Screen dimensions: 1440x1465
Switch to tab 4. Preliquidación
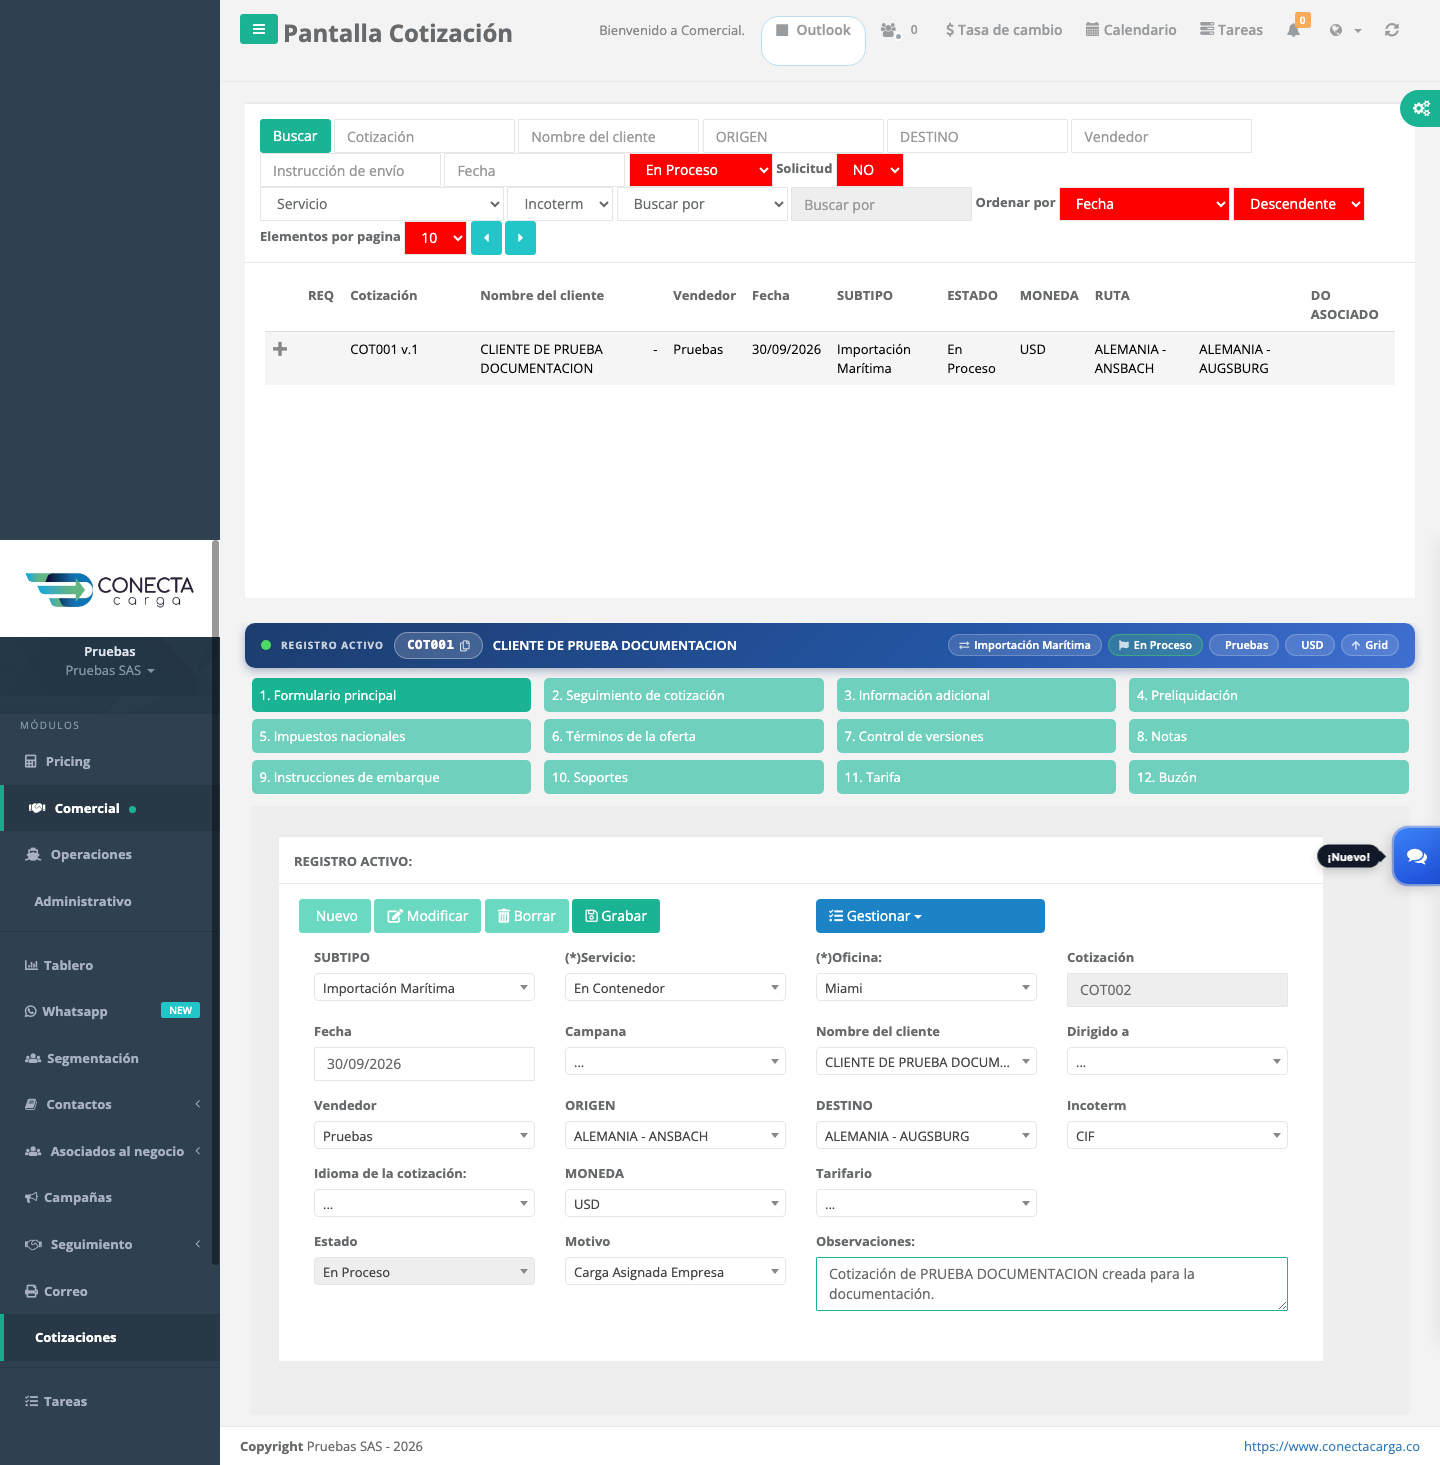1268,695
